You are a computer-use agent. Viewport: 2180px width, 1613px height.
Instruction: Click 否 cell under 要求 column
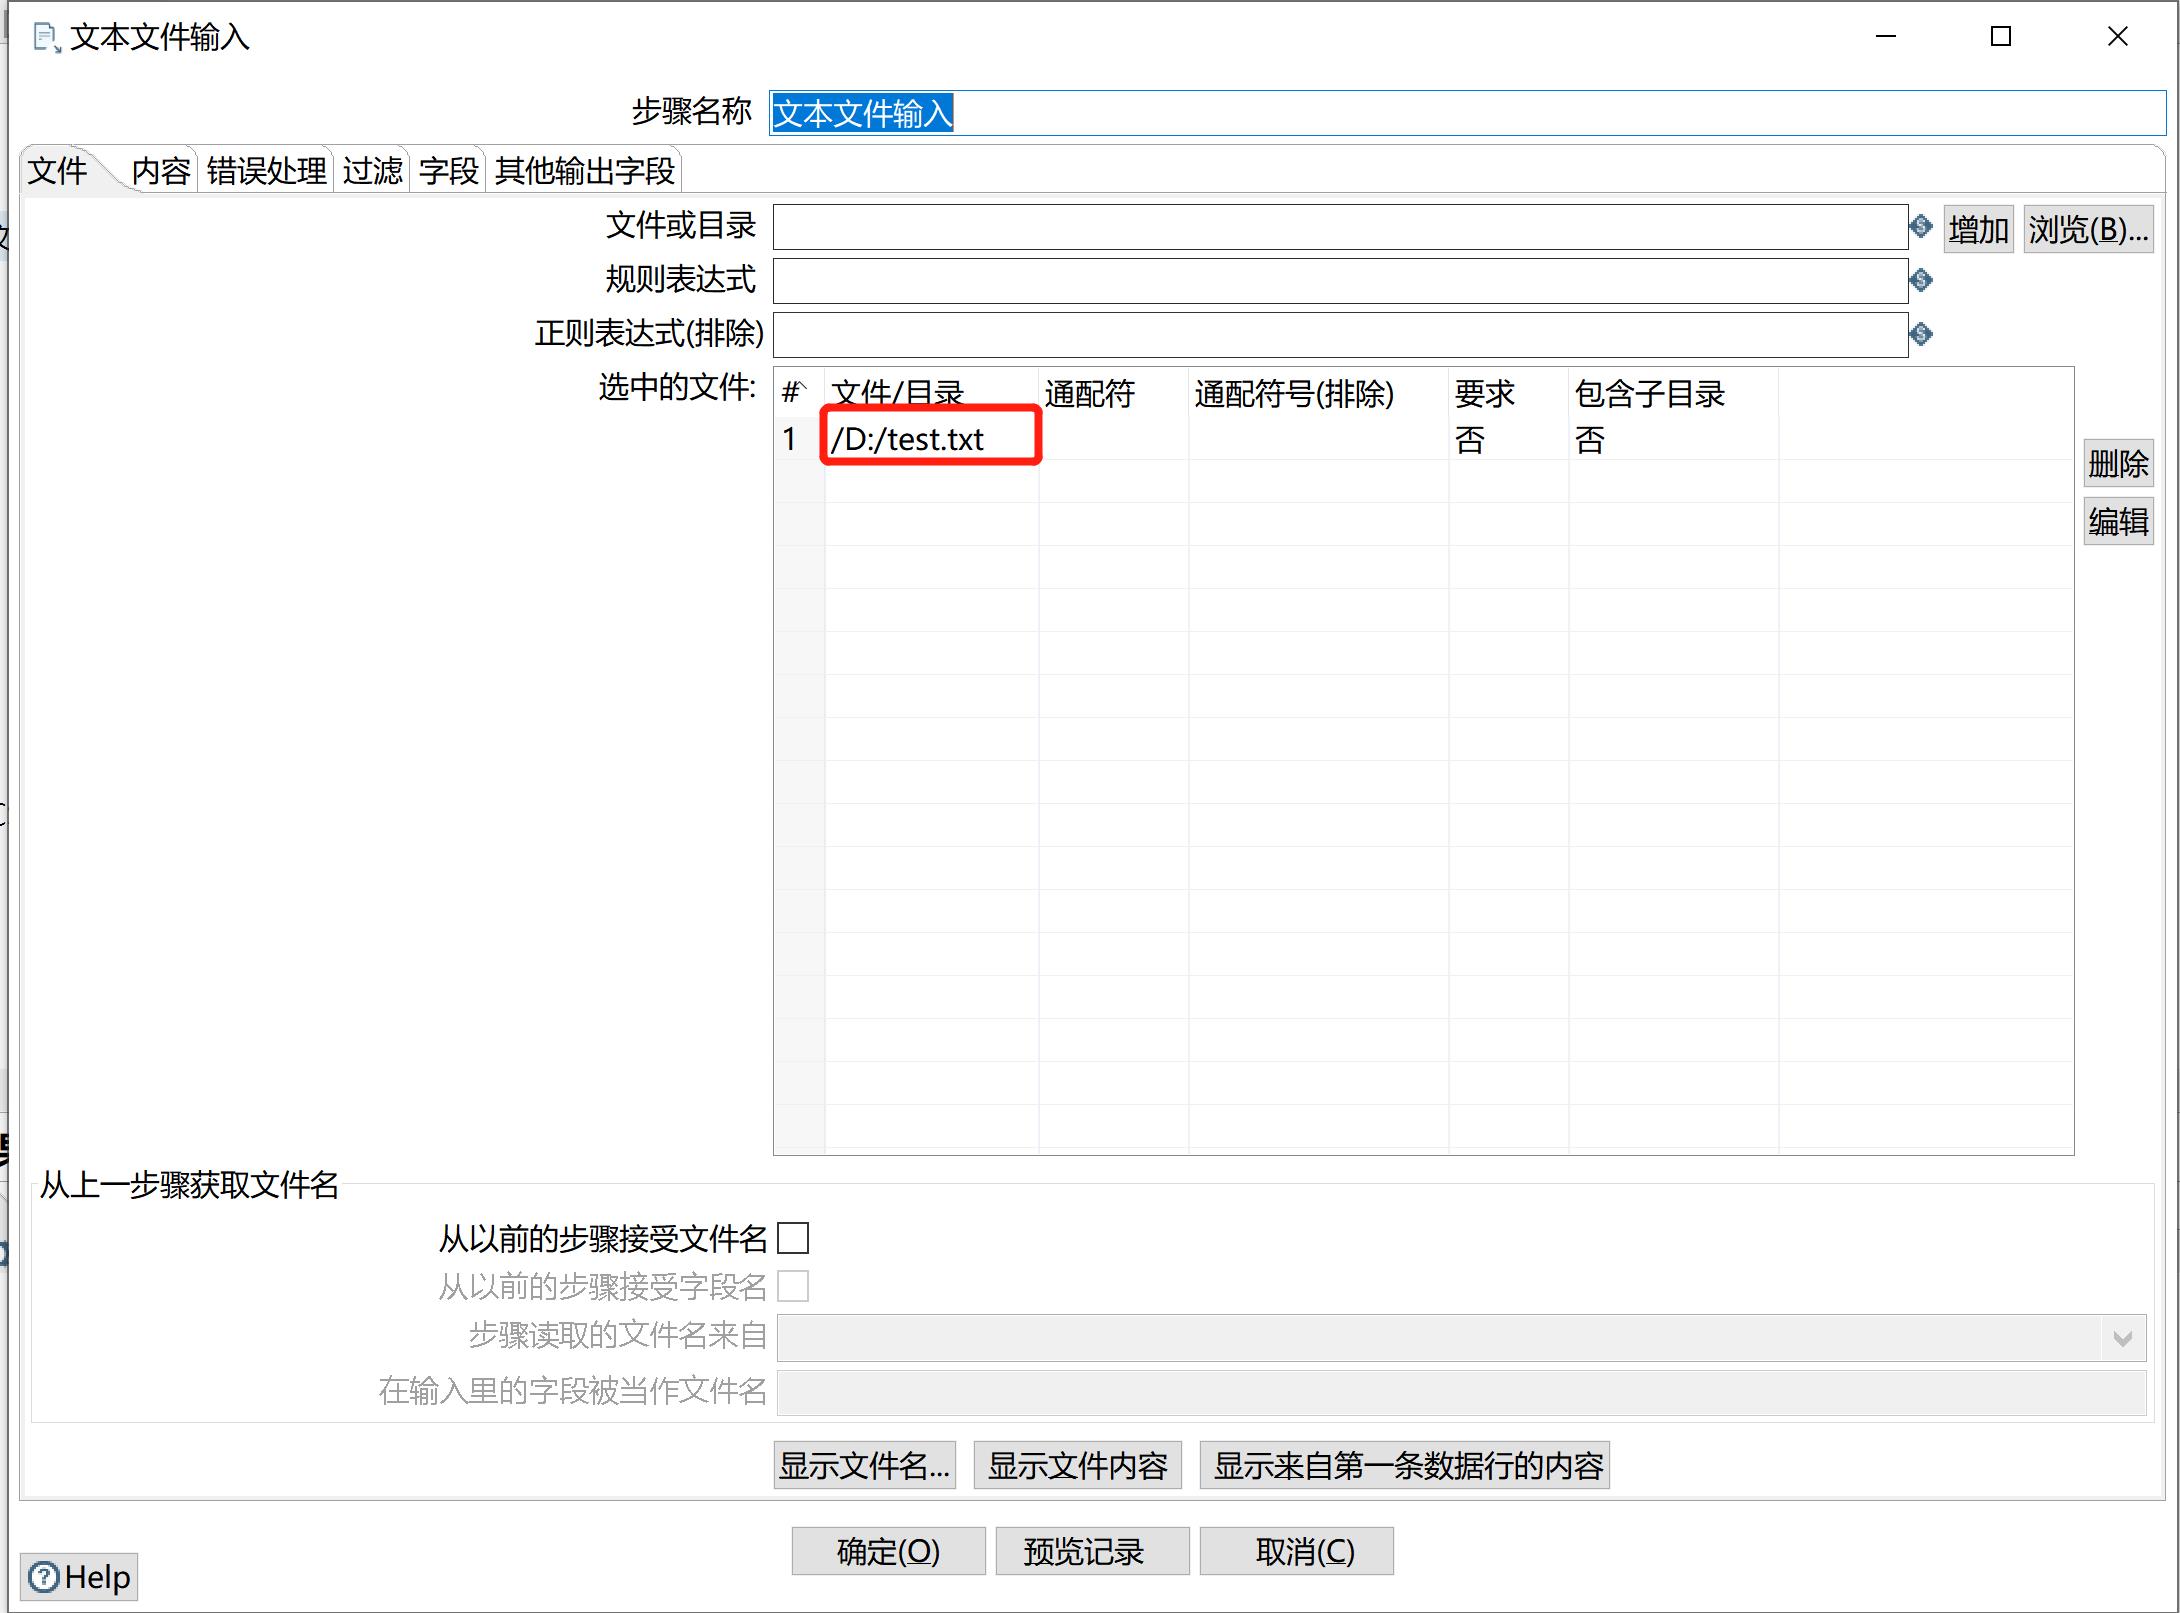pos(1508,439)
